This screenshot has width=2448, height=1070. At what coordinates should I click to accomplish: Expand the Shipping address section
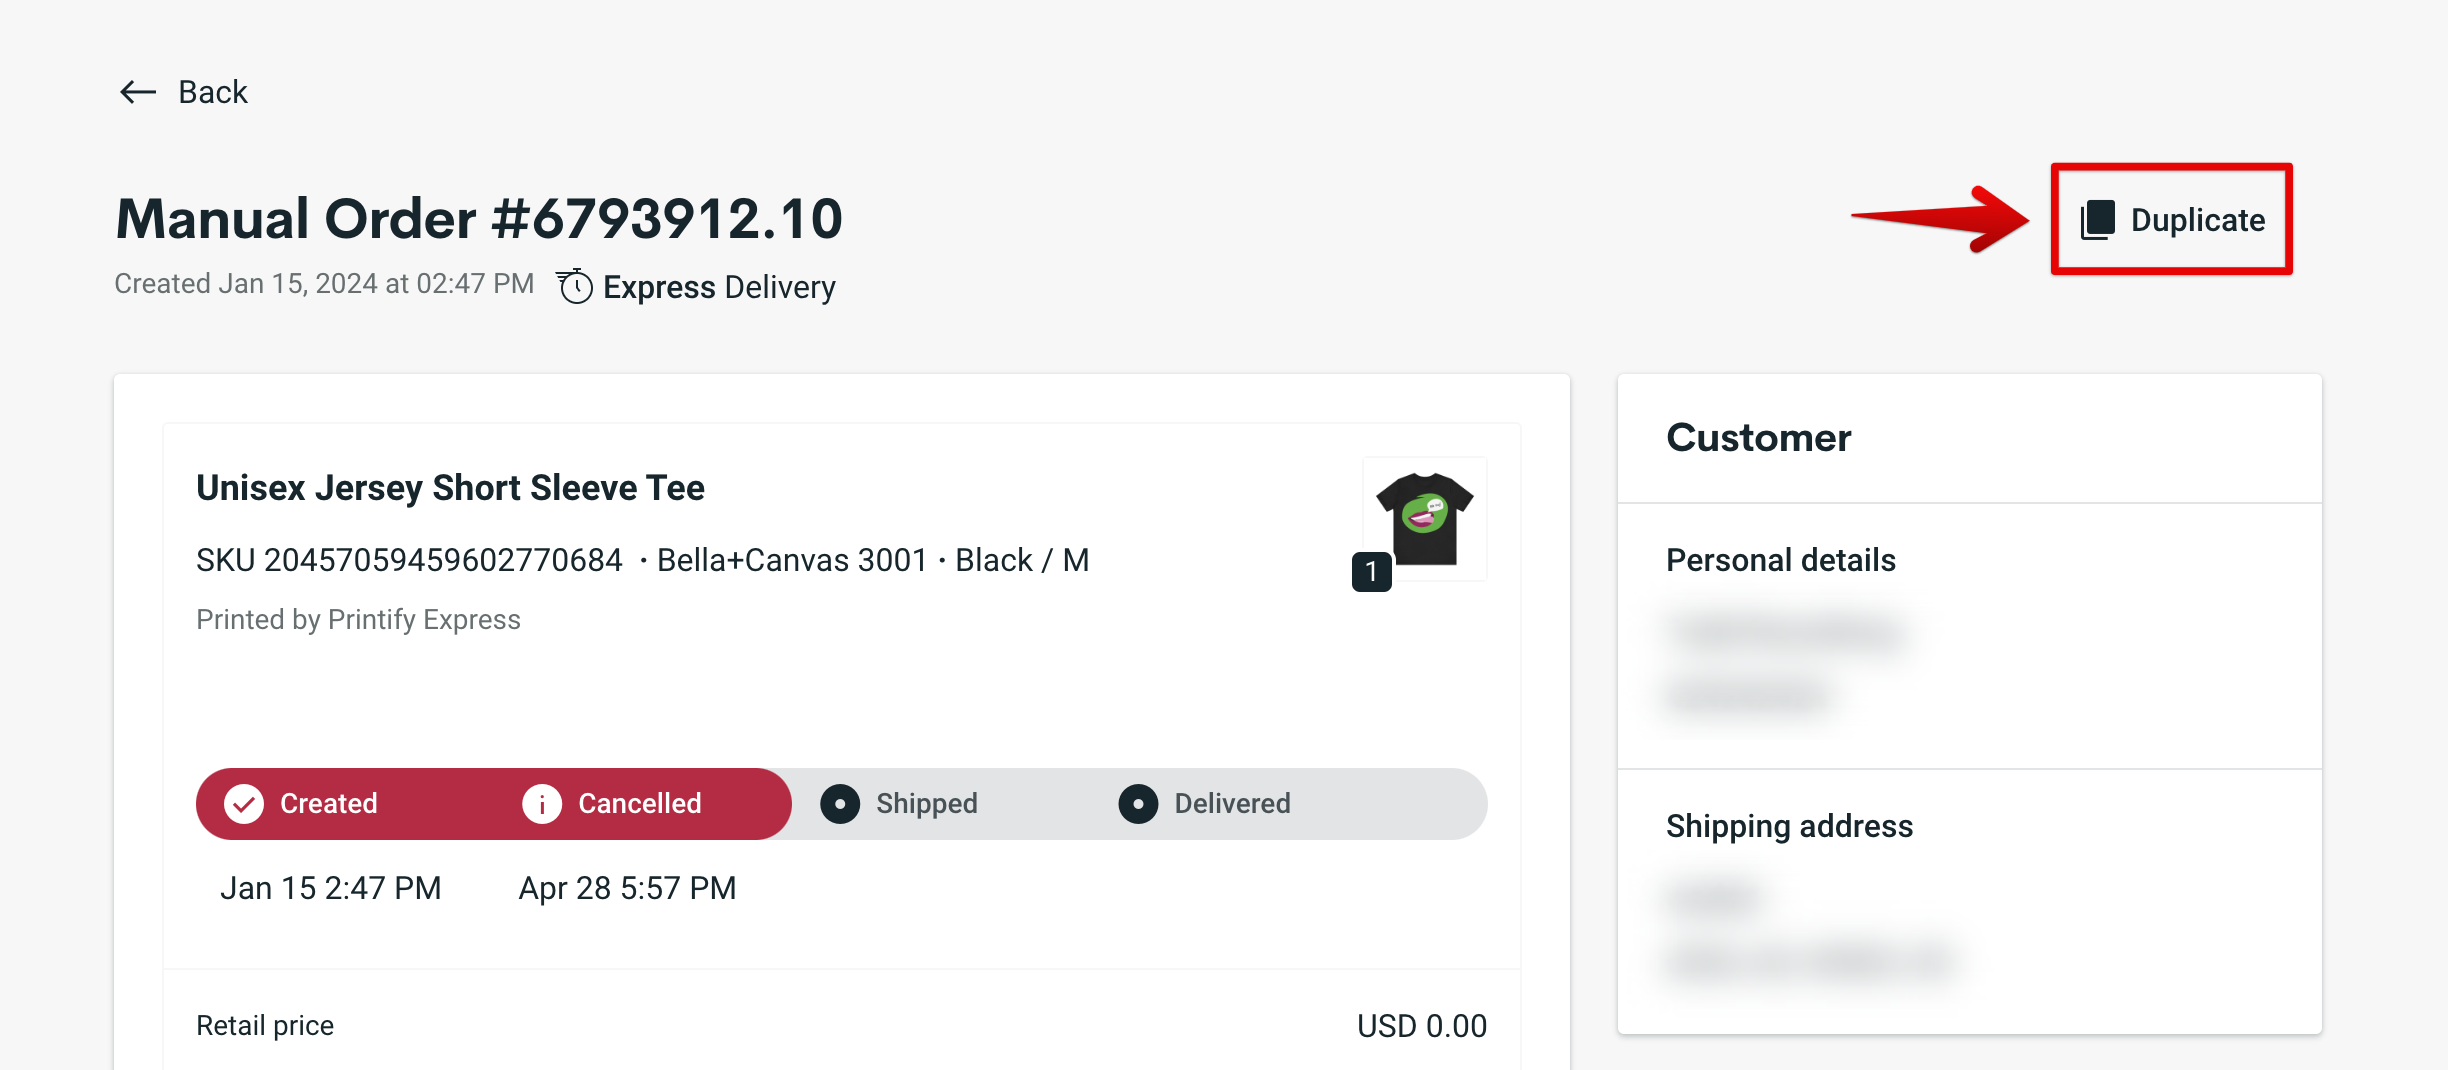1789,826
